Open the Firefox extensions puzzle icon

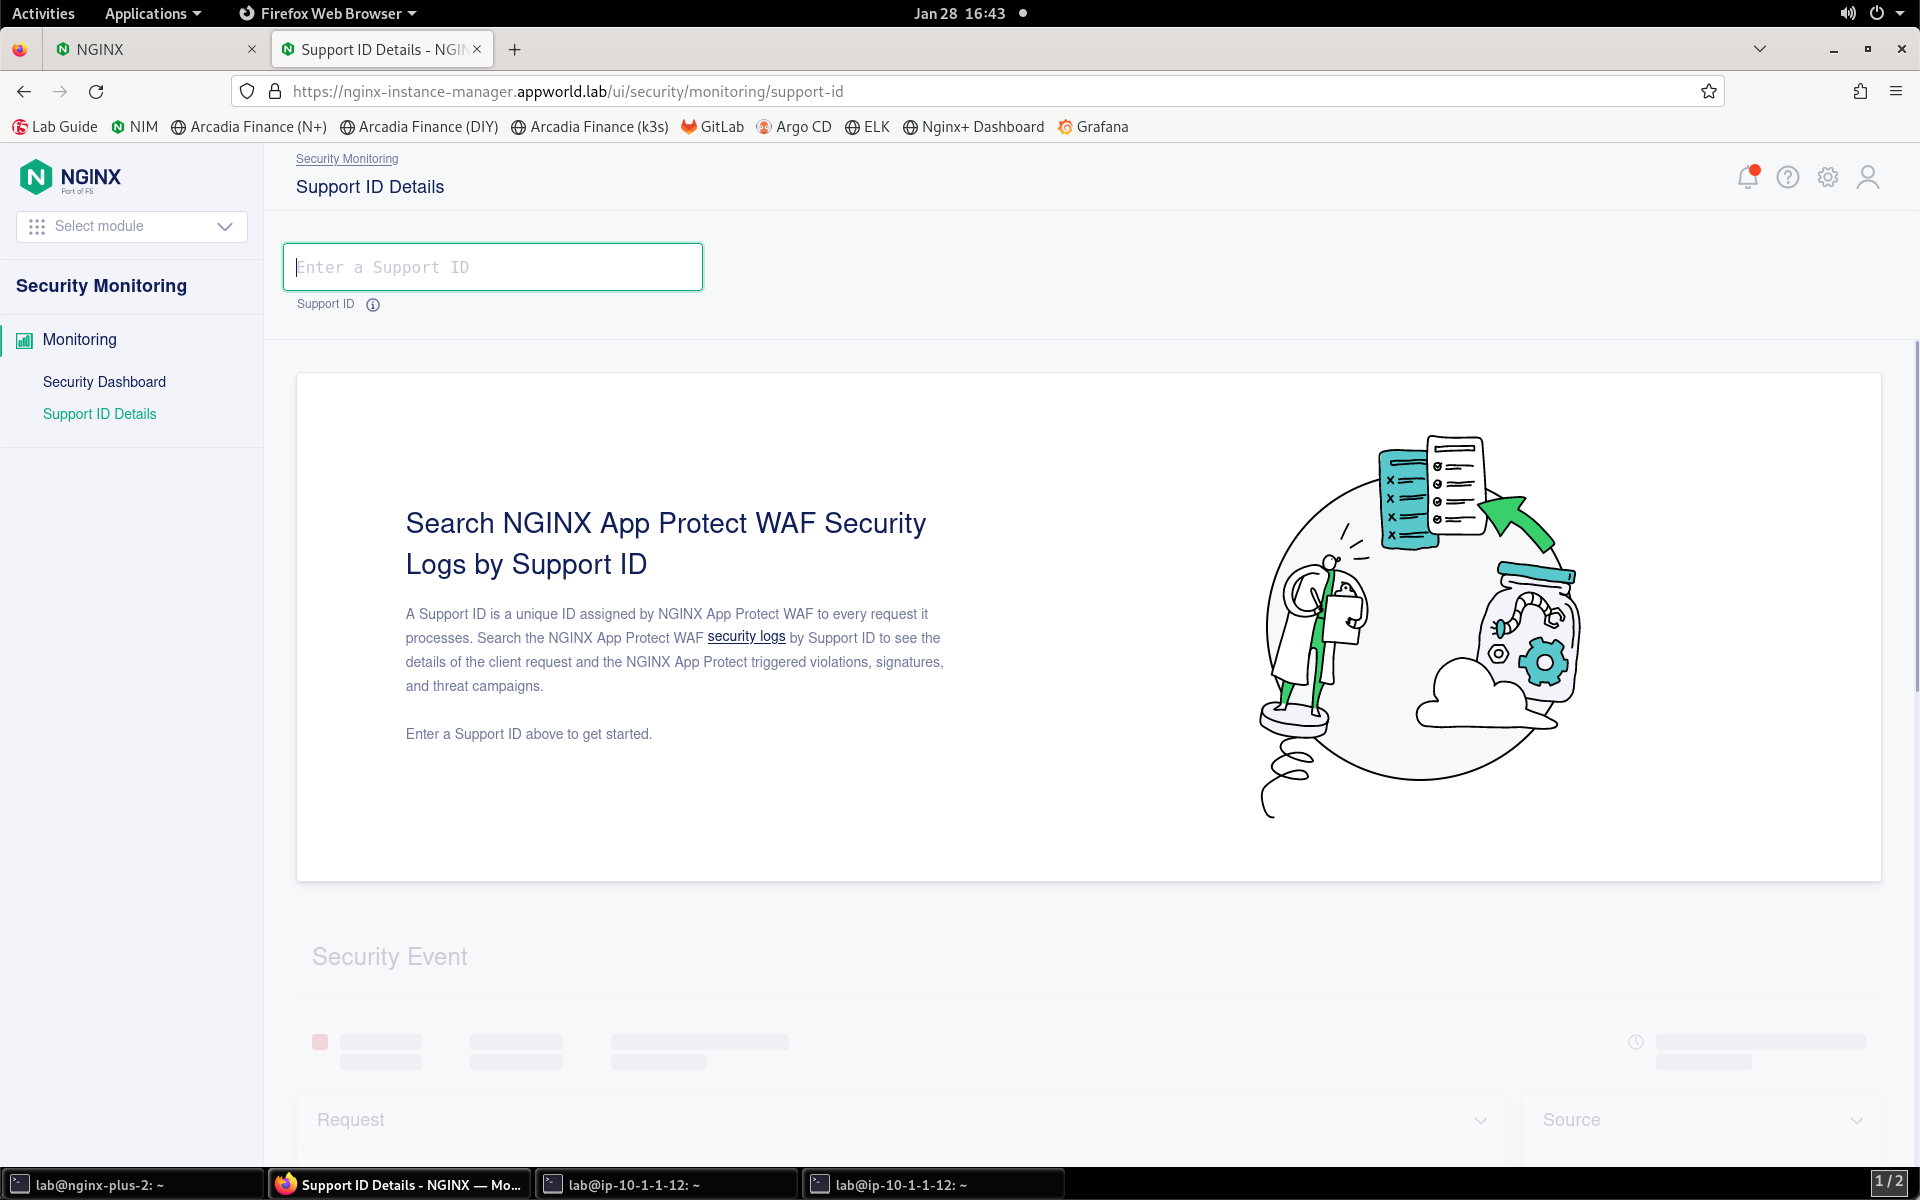pyautogui.click(x=1860, y=92)
